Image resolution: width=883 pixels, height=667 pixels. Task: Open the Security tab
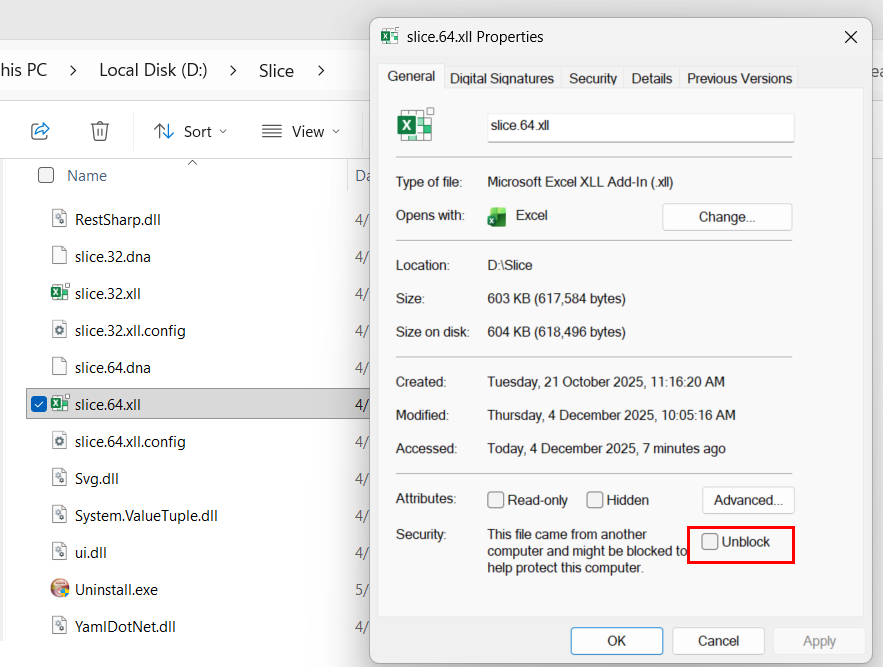592,78
